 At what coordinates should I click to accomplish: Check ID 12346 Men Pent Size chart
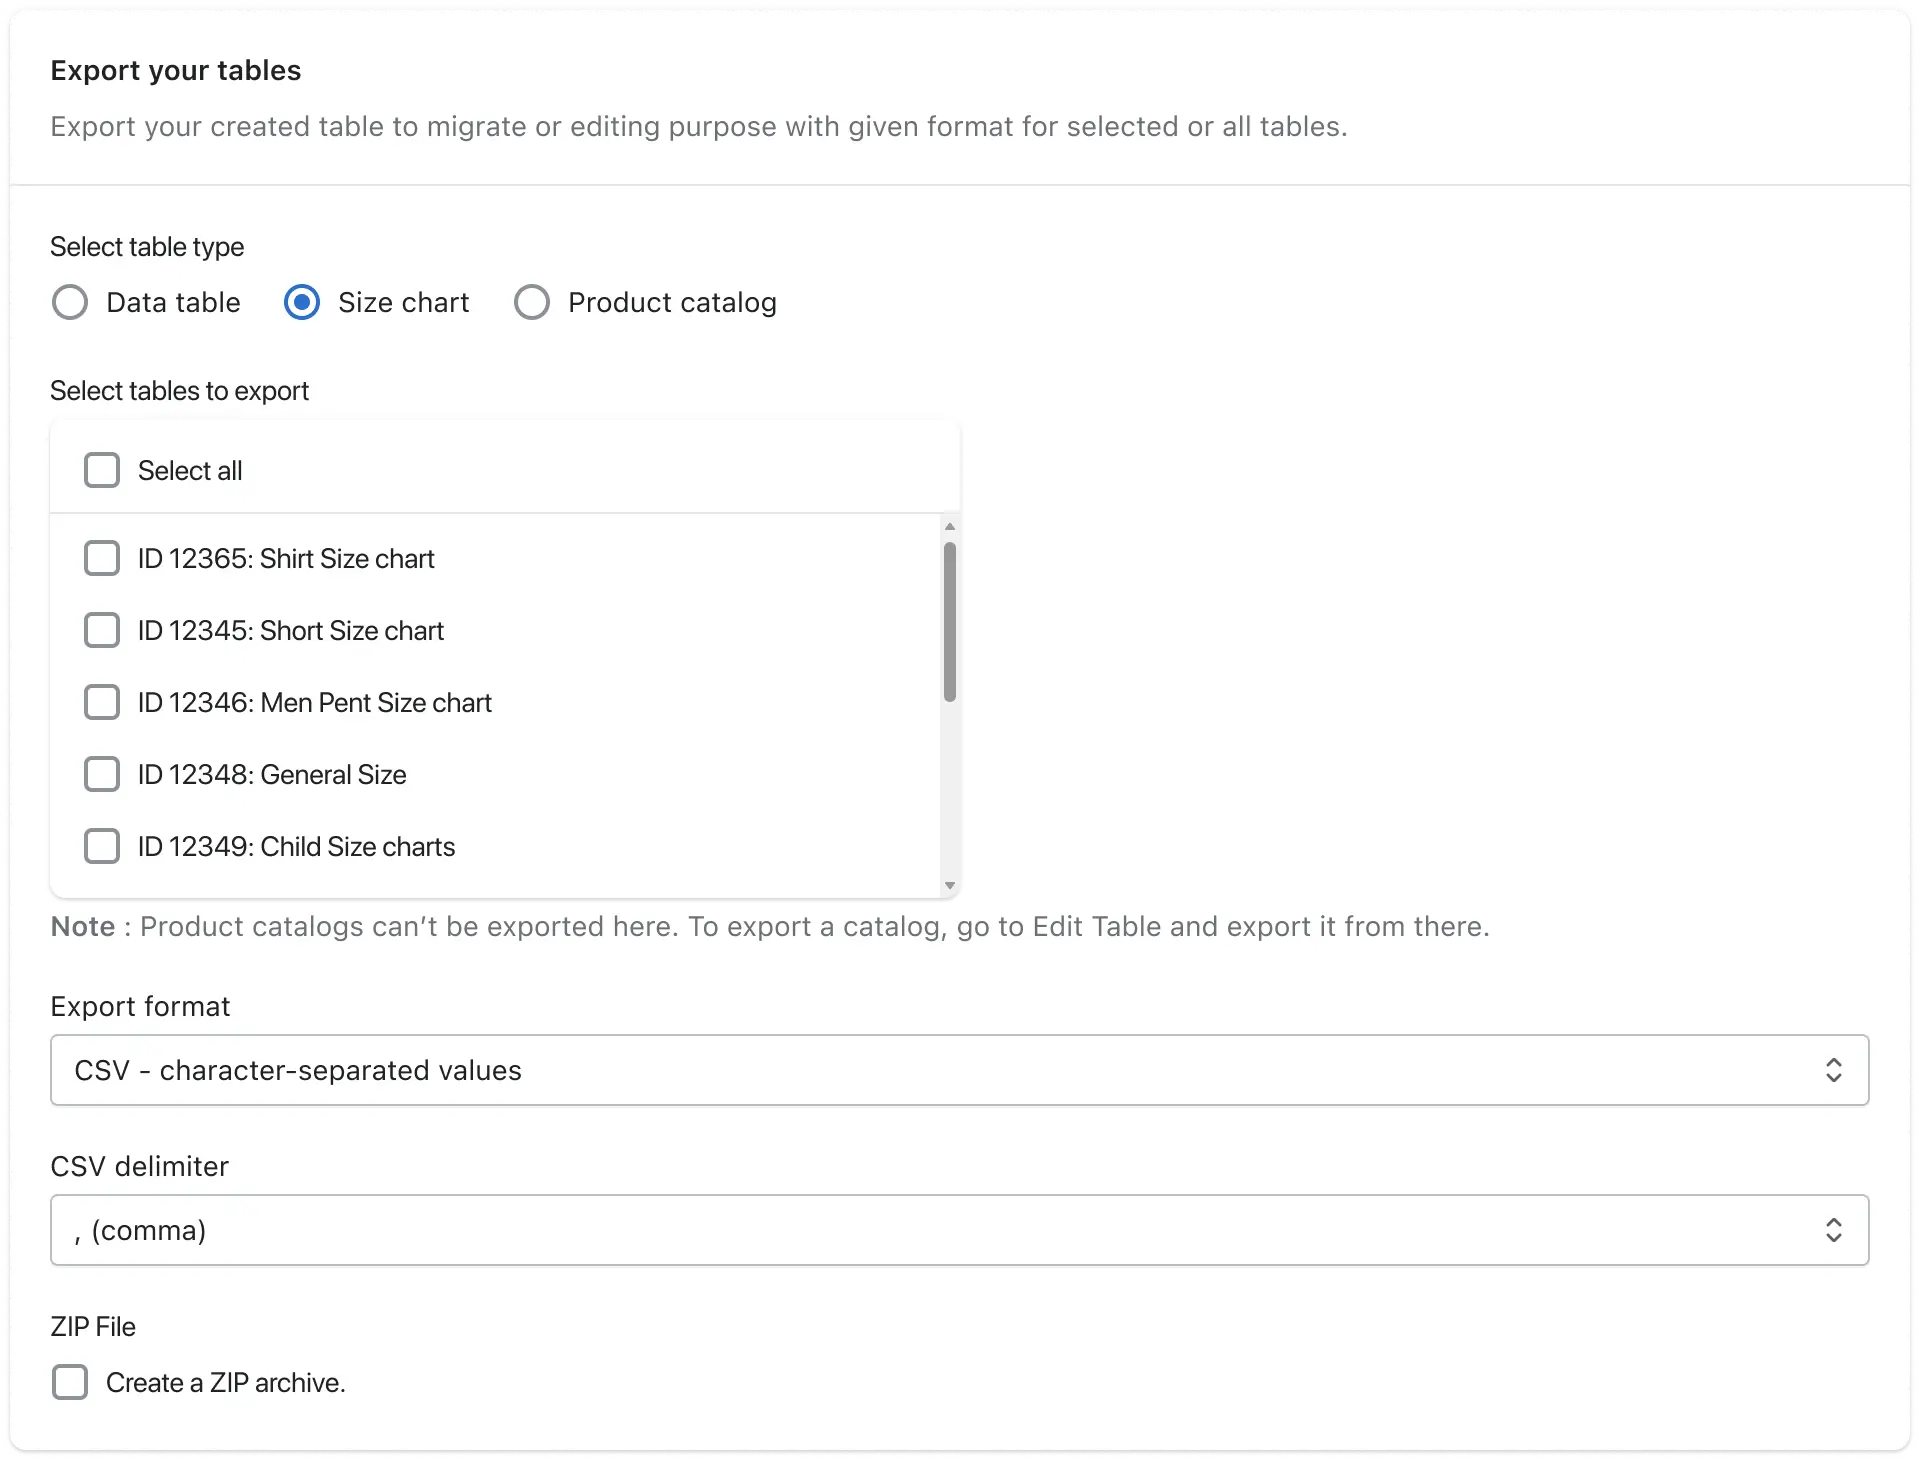pyautogui.click(x=102, y=702)
